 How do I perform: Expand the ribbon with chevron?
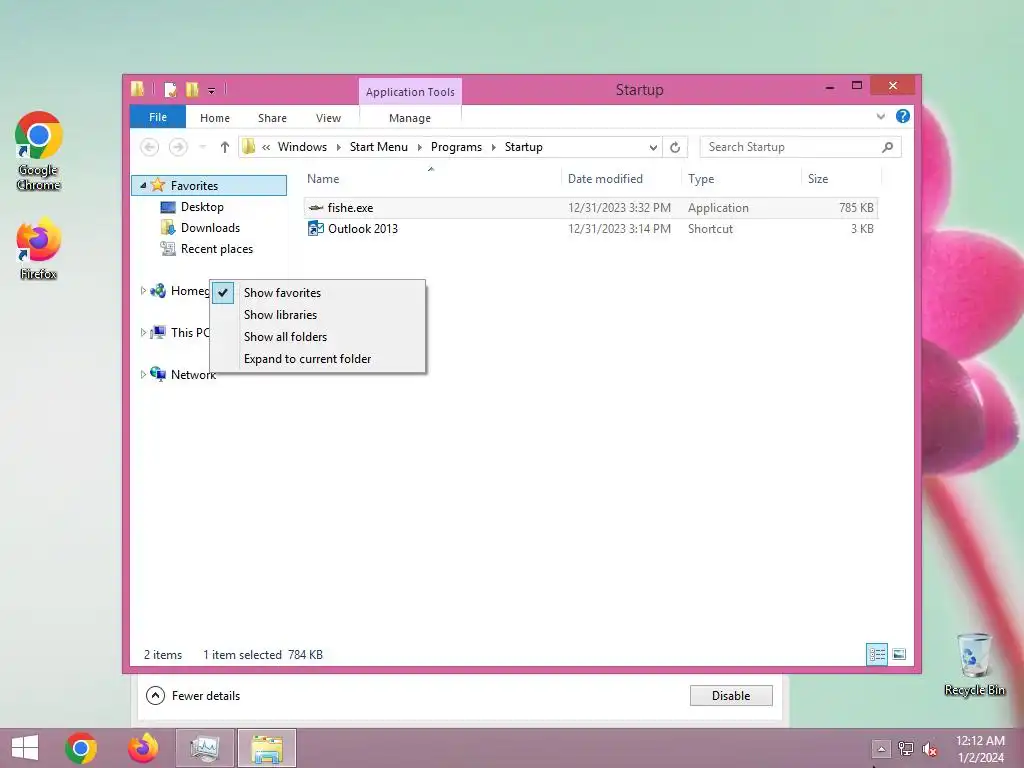pyautogui.click(x=880, y=116)
